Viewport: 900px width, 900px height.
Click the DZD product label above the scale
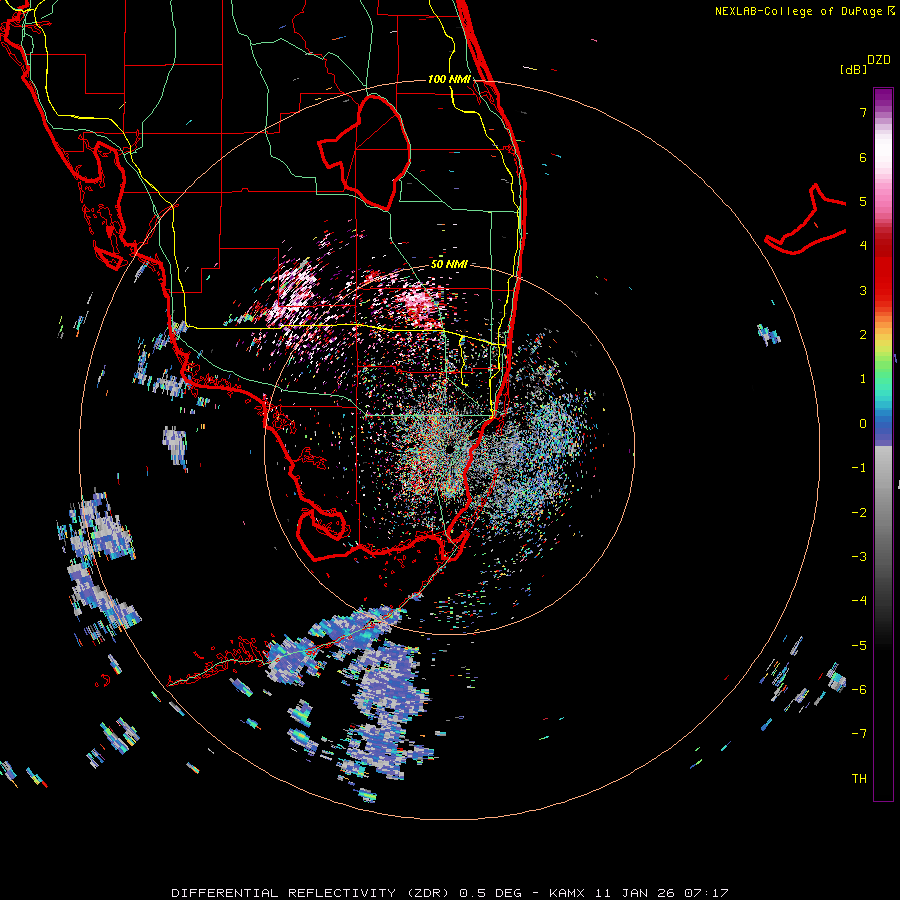pyautogui.click(x=878, y=60)
